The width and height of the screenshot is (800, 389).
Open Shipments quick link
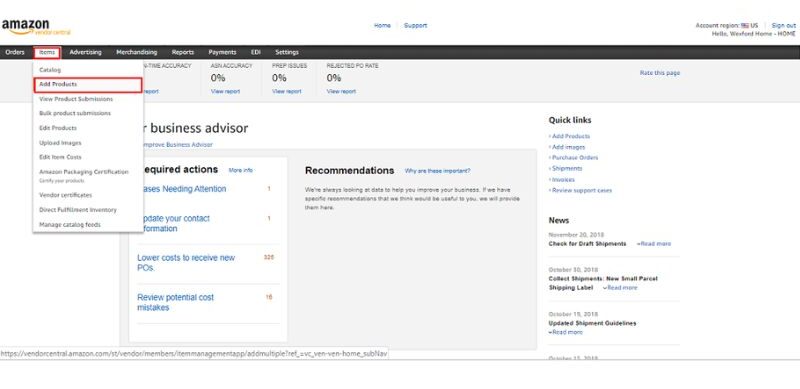[x=566, y=168]
